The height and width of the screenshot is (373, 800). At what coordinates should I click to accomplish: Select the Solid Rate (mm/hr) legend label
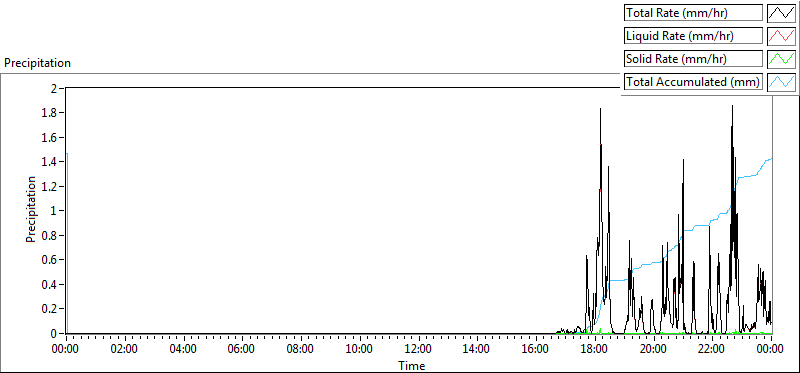click(693, 59)
